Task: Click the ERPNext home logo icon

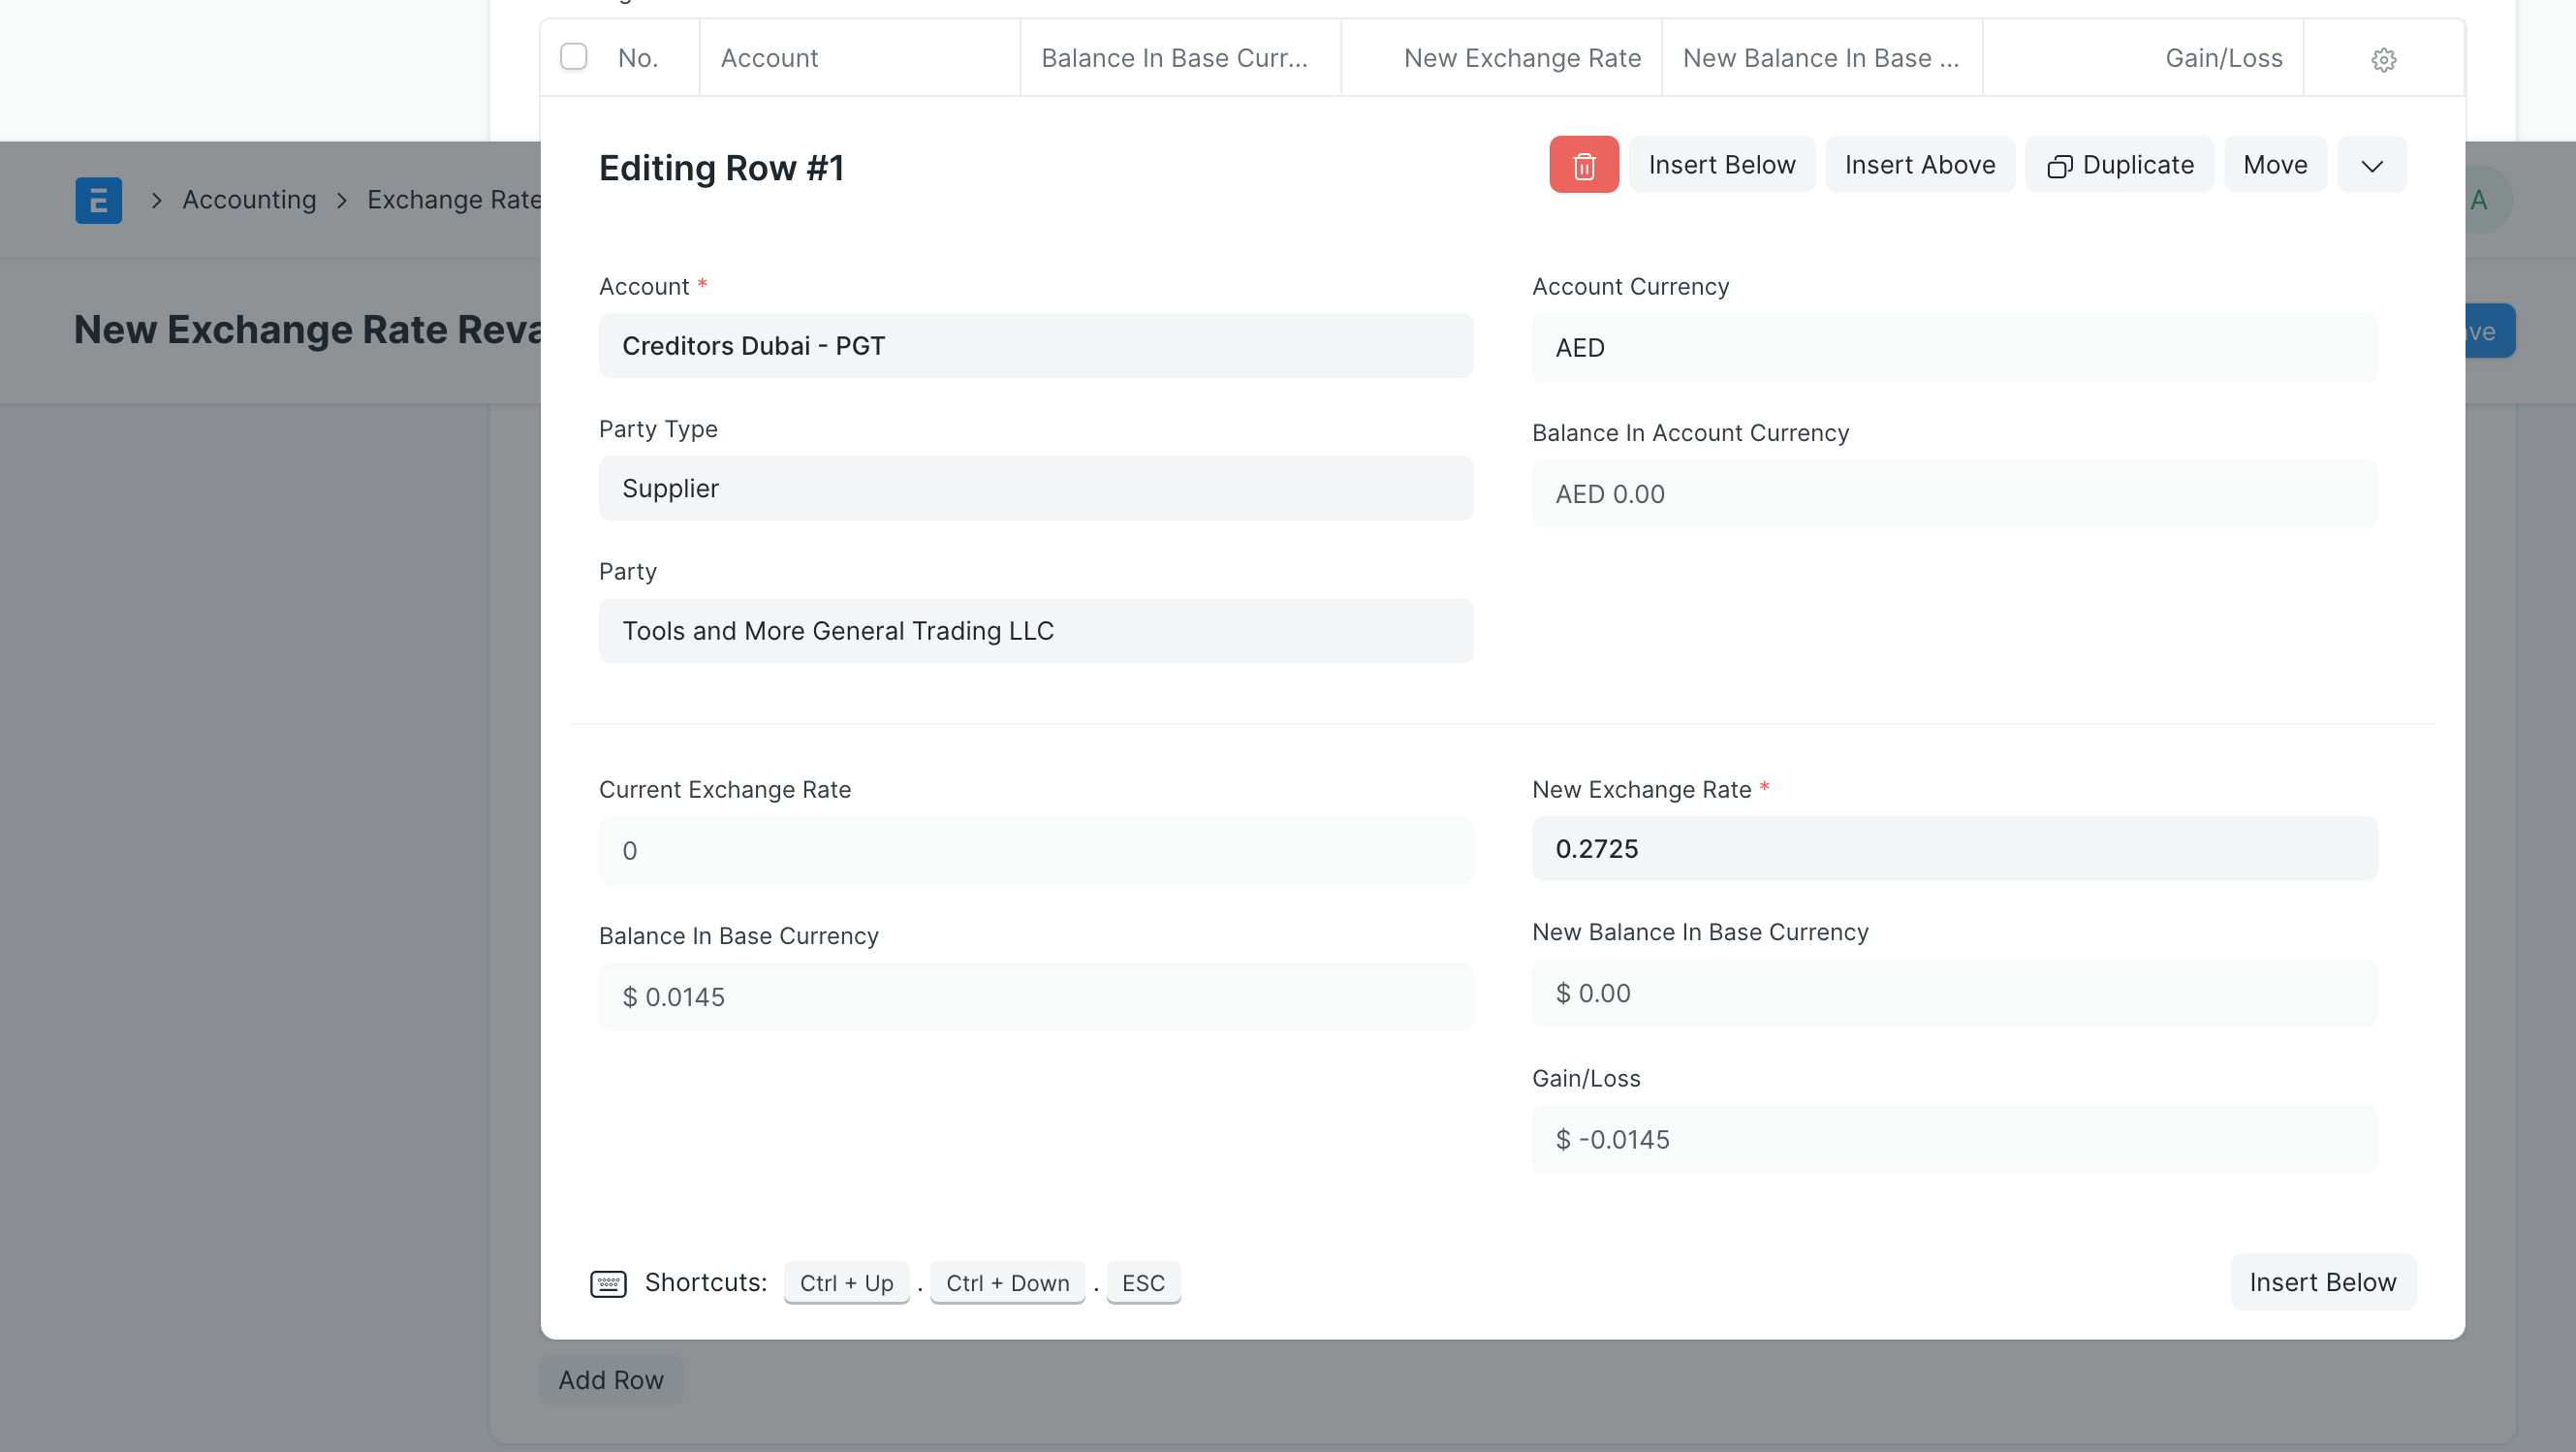Action: pos(98,200)
